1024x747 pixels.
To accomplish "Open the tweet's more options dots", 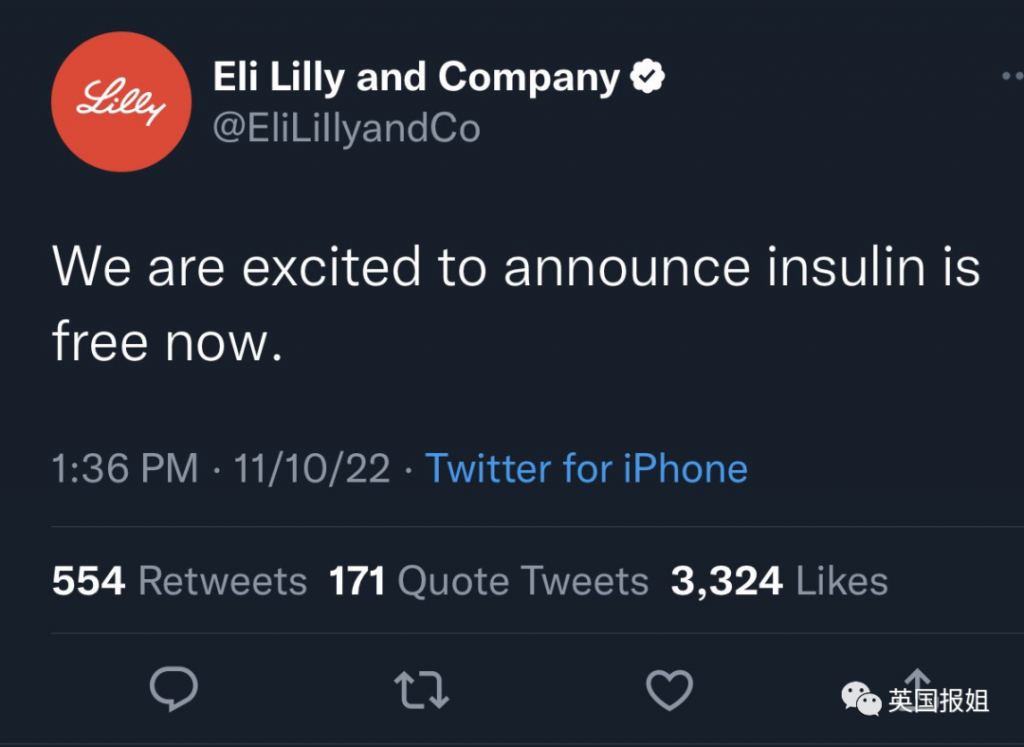I will tap(1011, 76).
